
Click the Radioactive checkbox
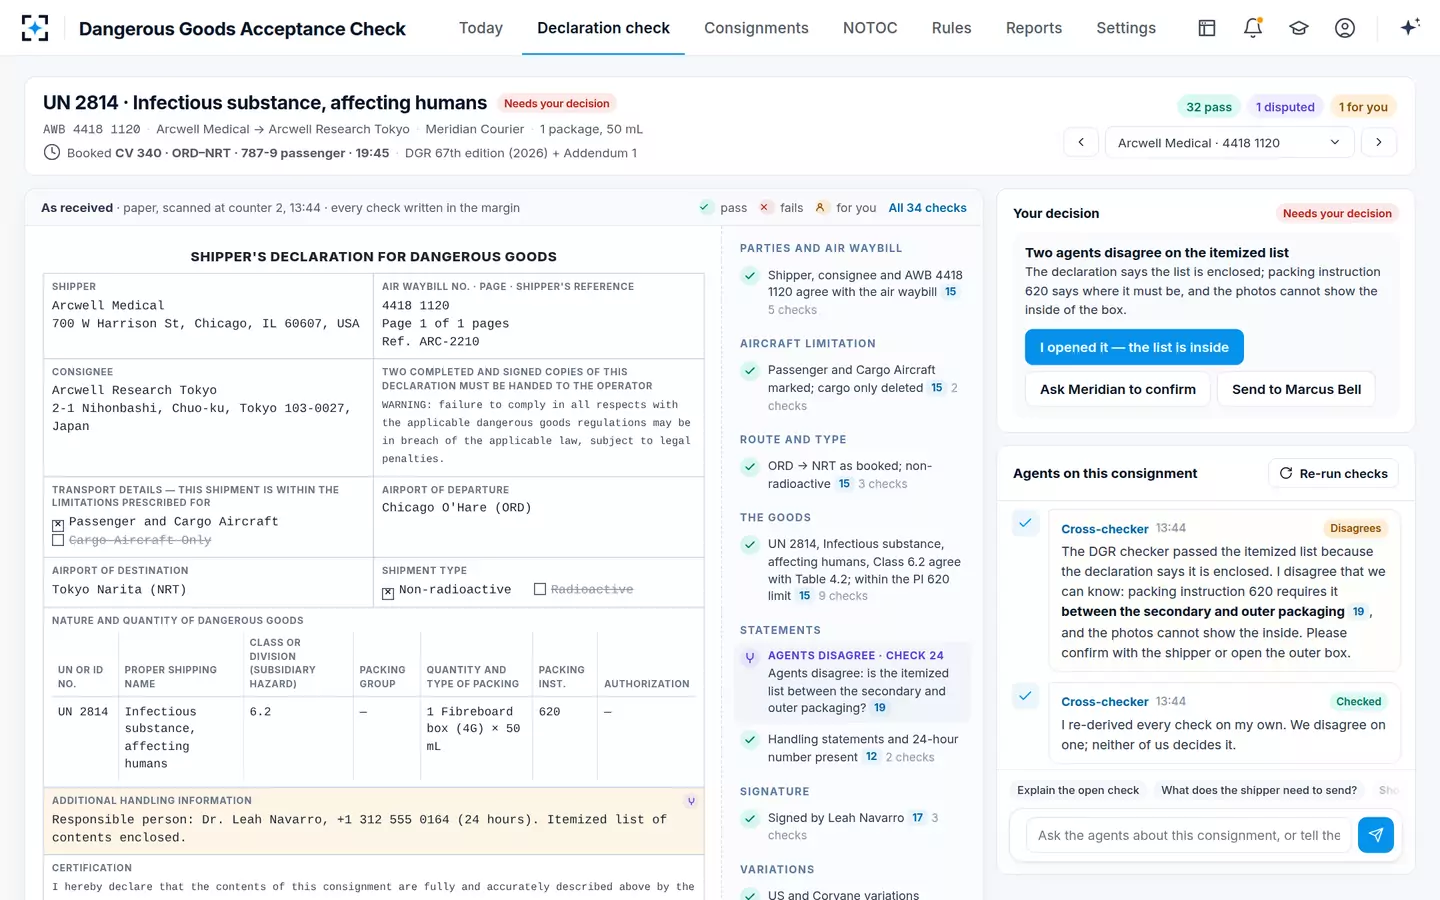(540, 590)
